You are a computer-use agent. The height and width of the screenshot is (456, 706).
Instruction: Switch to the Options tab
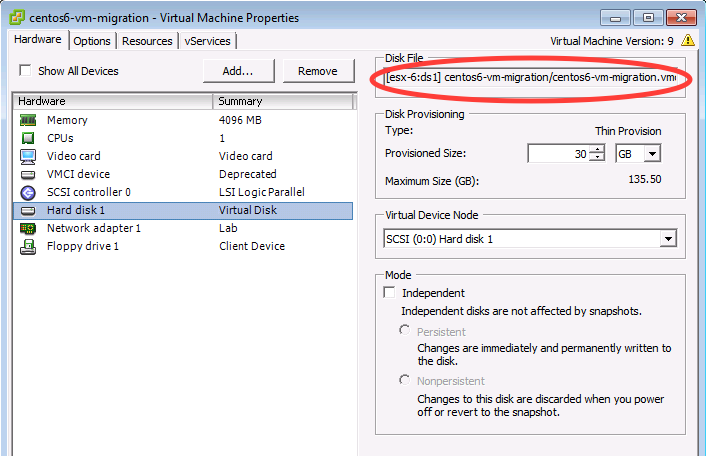(x=92, y=41)
